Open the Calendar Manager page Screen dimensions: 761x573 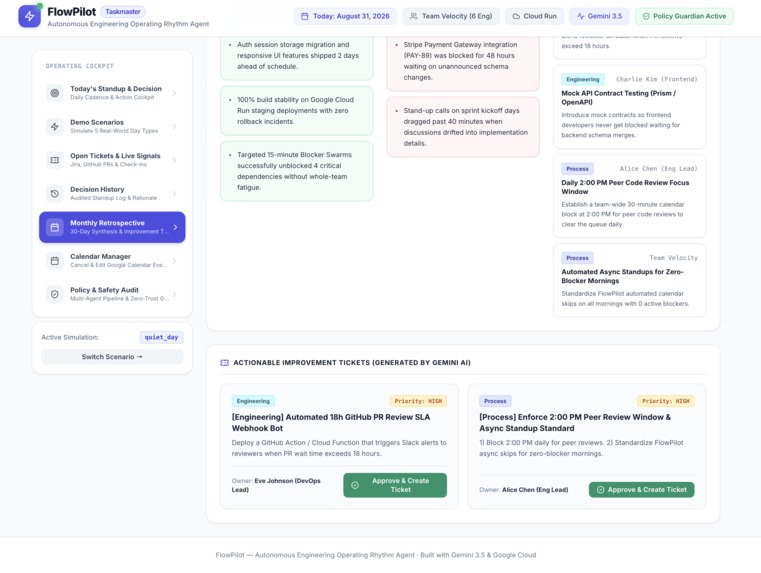(112, 261)
